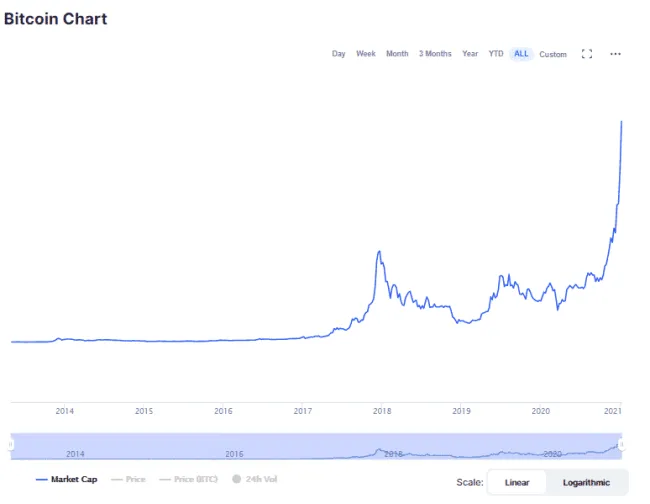The image size is (650, 504).
Task: Open the Custom date range picker
Action: pos(553,54)
